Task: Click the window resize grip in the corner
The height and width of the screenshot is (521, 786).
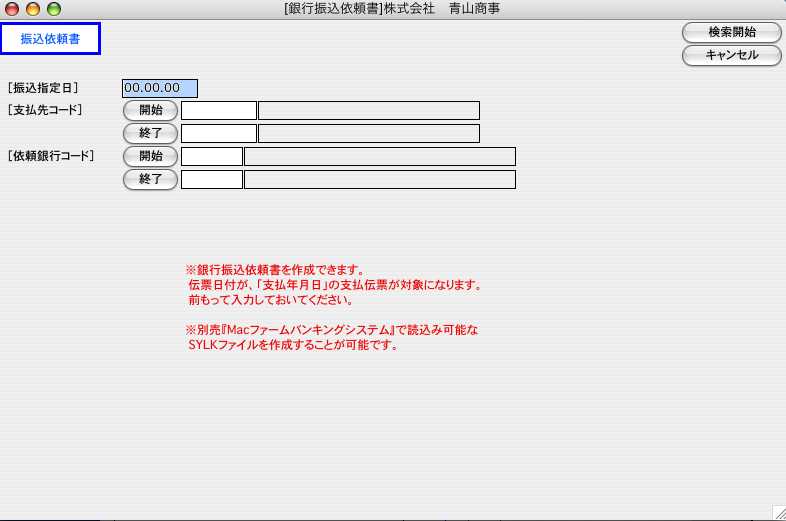Action: tap(777, 511)
